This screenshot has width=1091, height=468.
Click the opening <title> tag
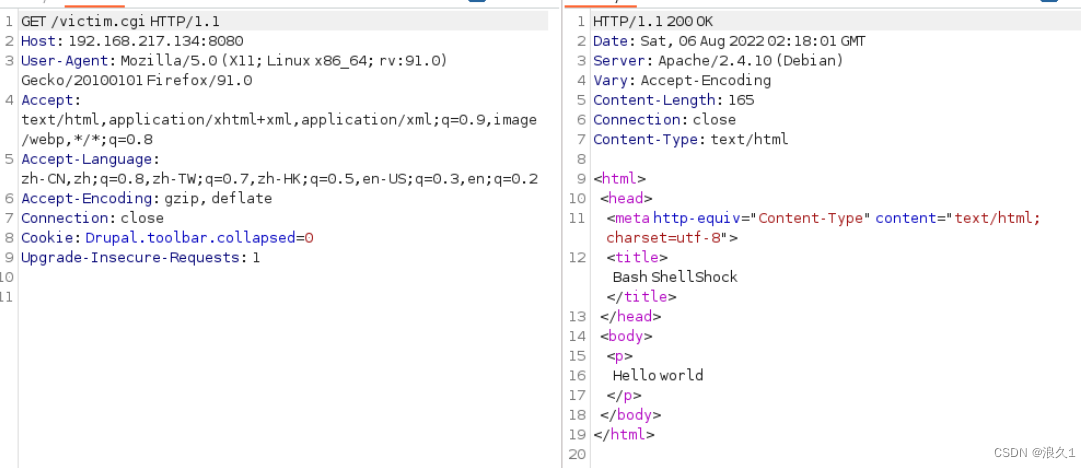(637, 257)
